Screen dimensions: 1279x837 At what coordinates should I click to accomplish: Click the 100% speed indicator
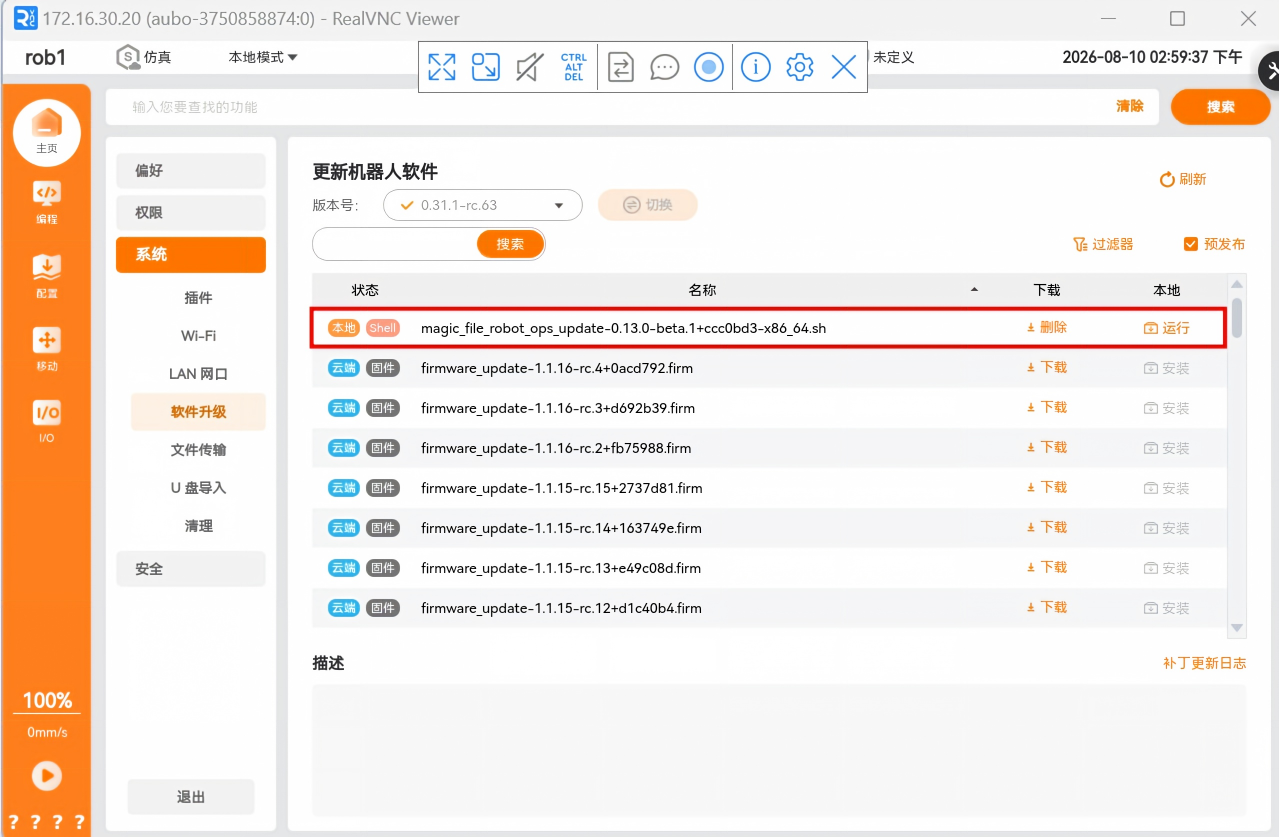47,700
